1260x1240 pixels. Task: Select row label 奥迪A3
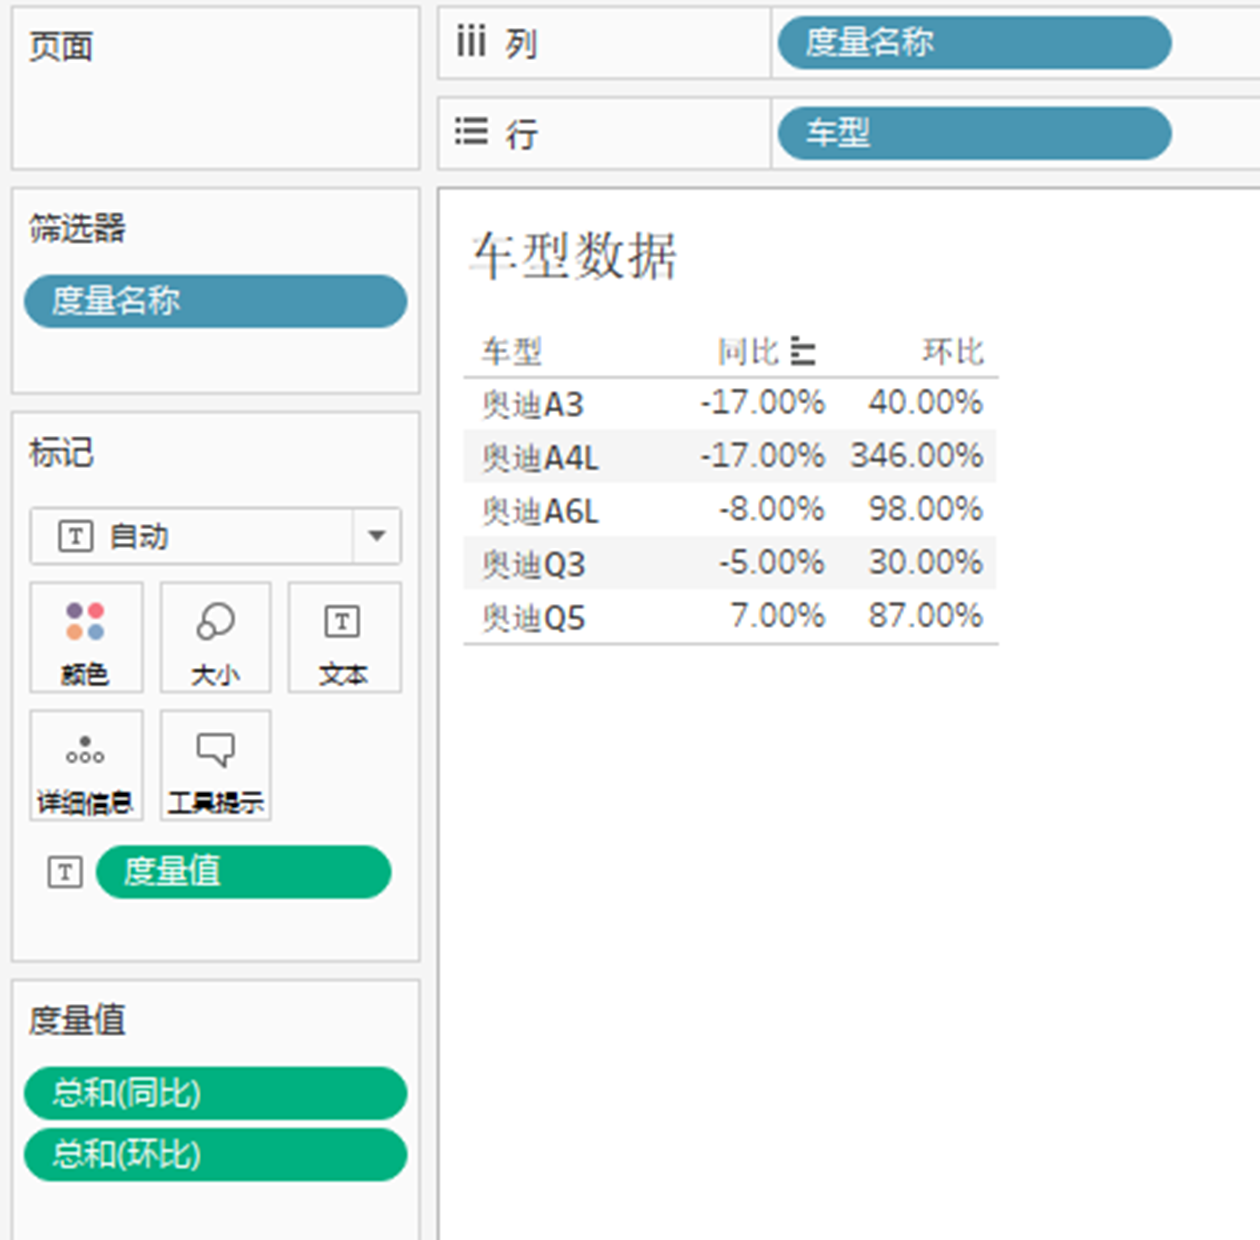[532, 404]
